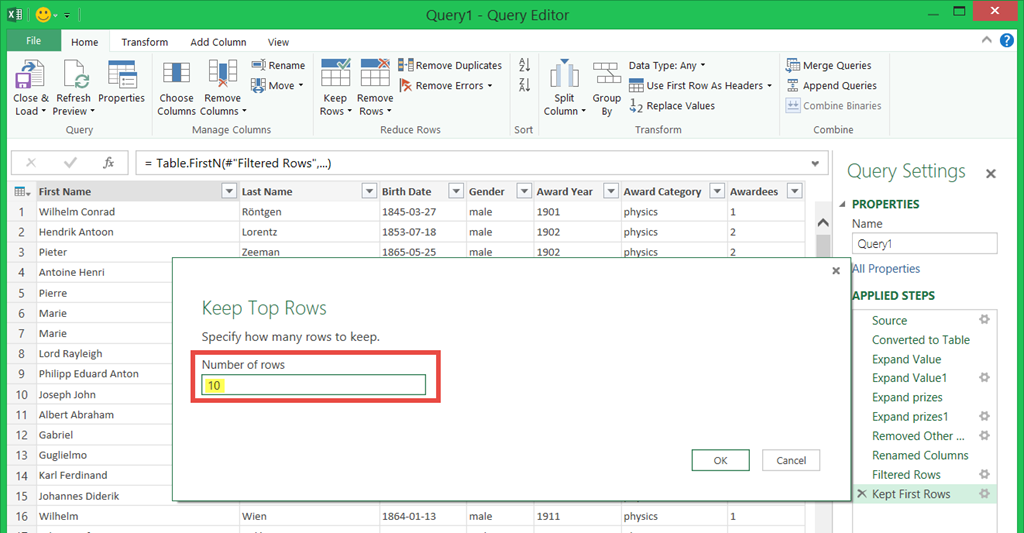The width and height of the screenshot is (1024, 533).
Task: Click the Split Column icon
Action: click(x=564, y=75)
